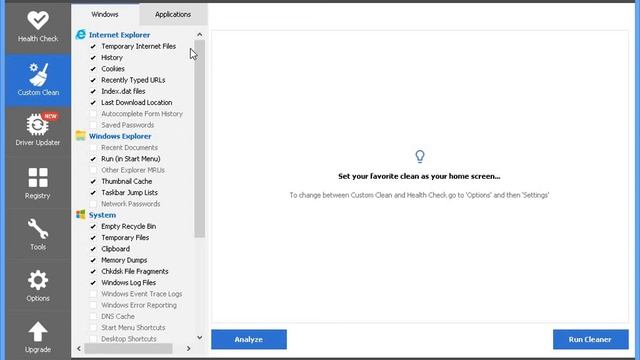
Task: Uncheck Temporary Internet Files
Action: (93, 47)
